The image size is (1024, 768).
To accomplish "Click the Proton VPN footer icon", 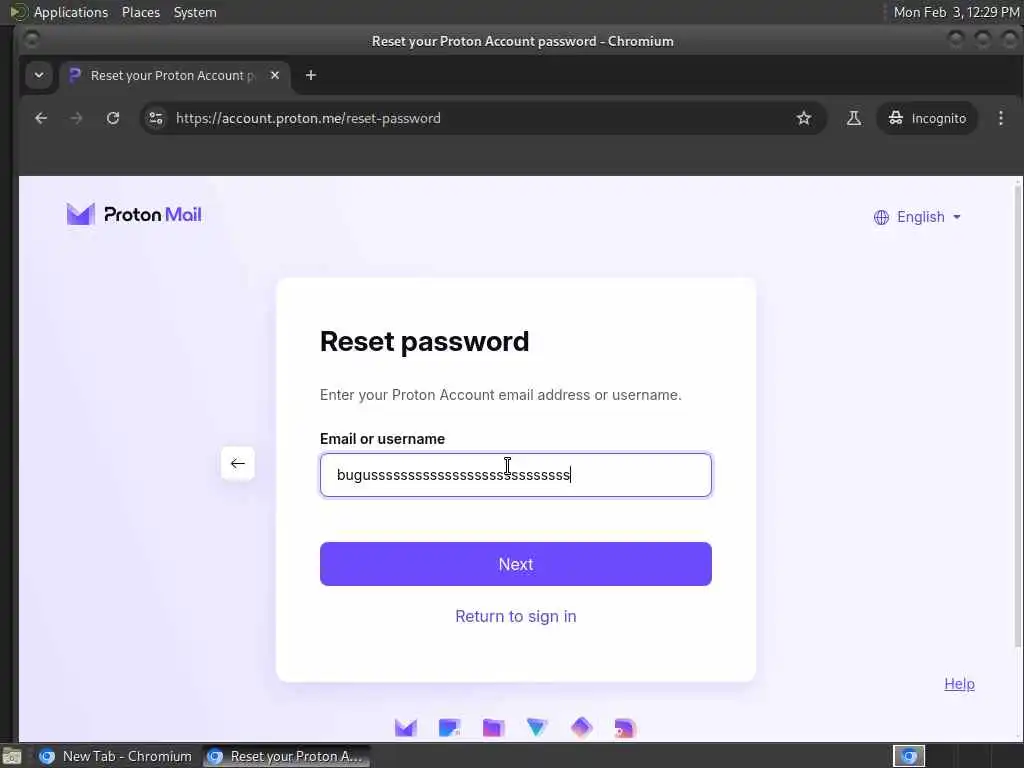I will click(x=537, y=728).
